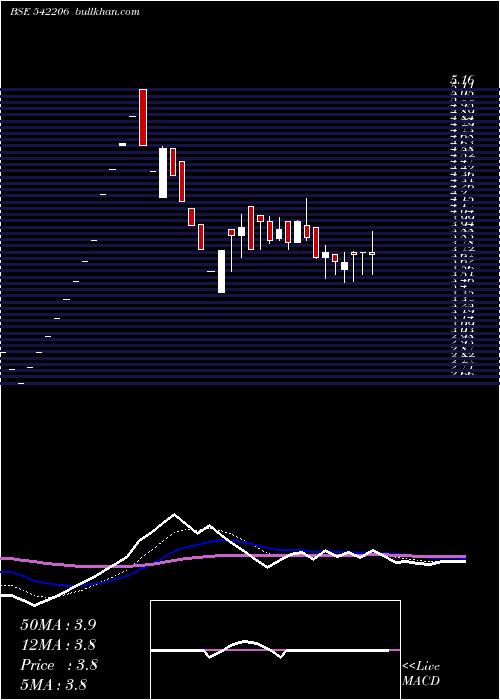Click the 5MA : 3.8 readout

pos(54,684)
